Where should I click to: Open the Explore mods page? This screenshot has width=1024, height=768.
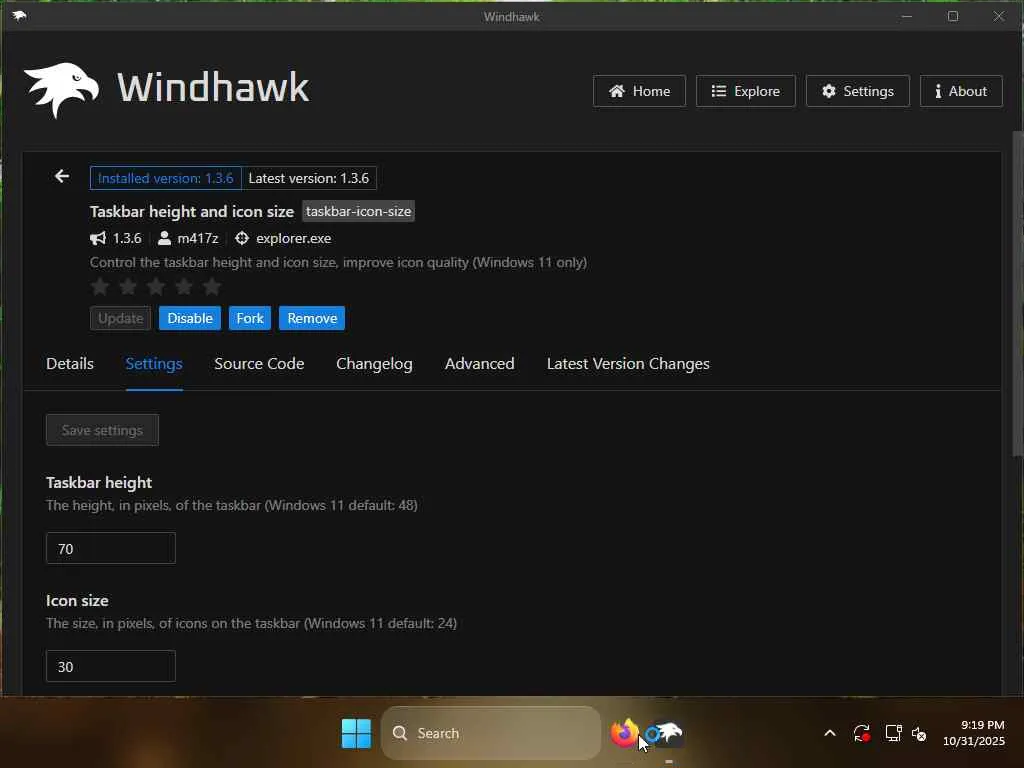click(x=746, y=91)
